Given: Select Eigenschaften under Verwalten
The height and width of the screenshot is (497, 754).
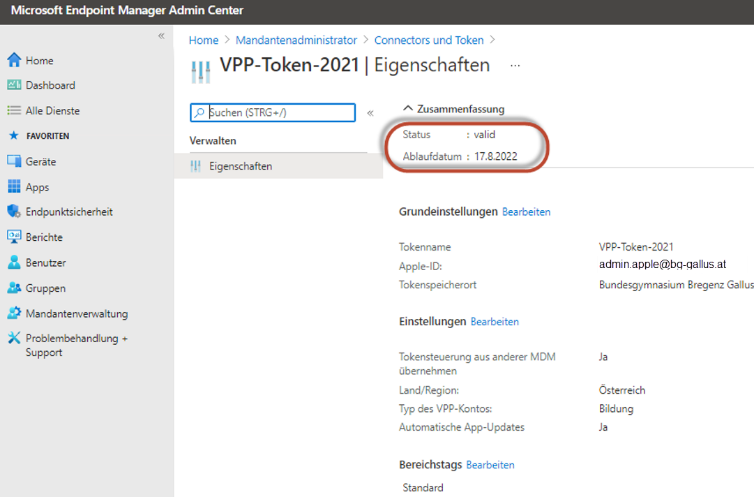Looking at the screenshot, I should tap(241, 166).
